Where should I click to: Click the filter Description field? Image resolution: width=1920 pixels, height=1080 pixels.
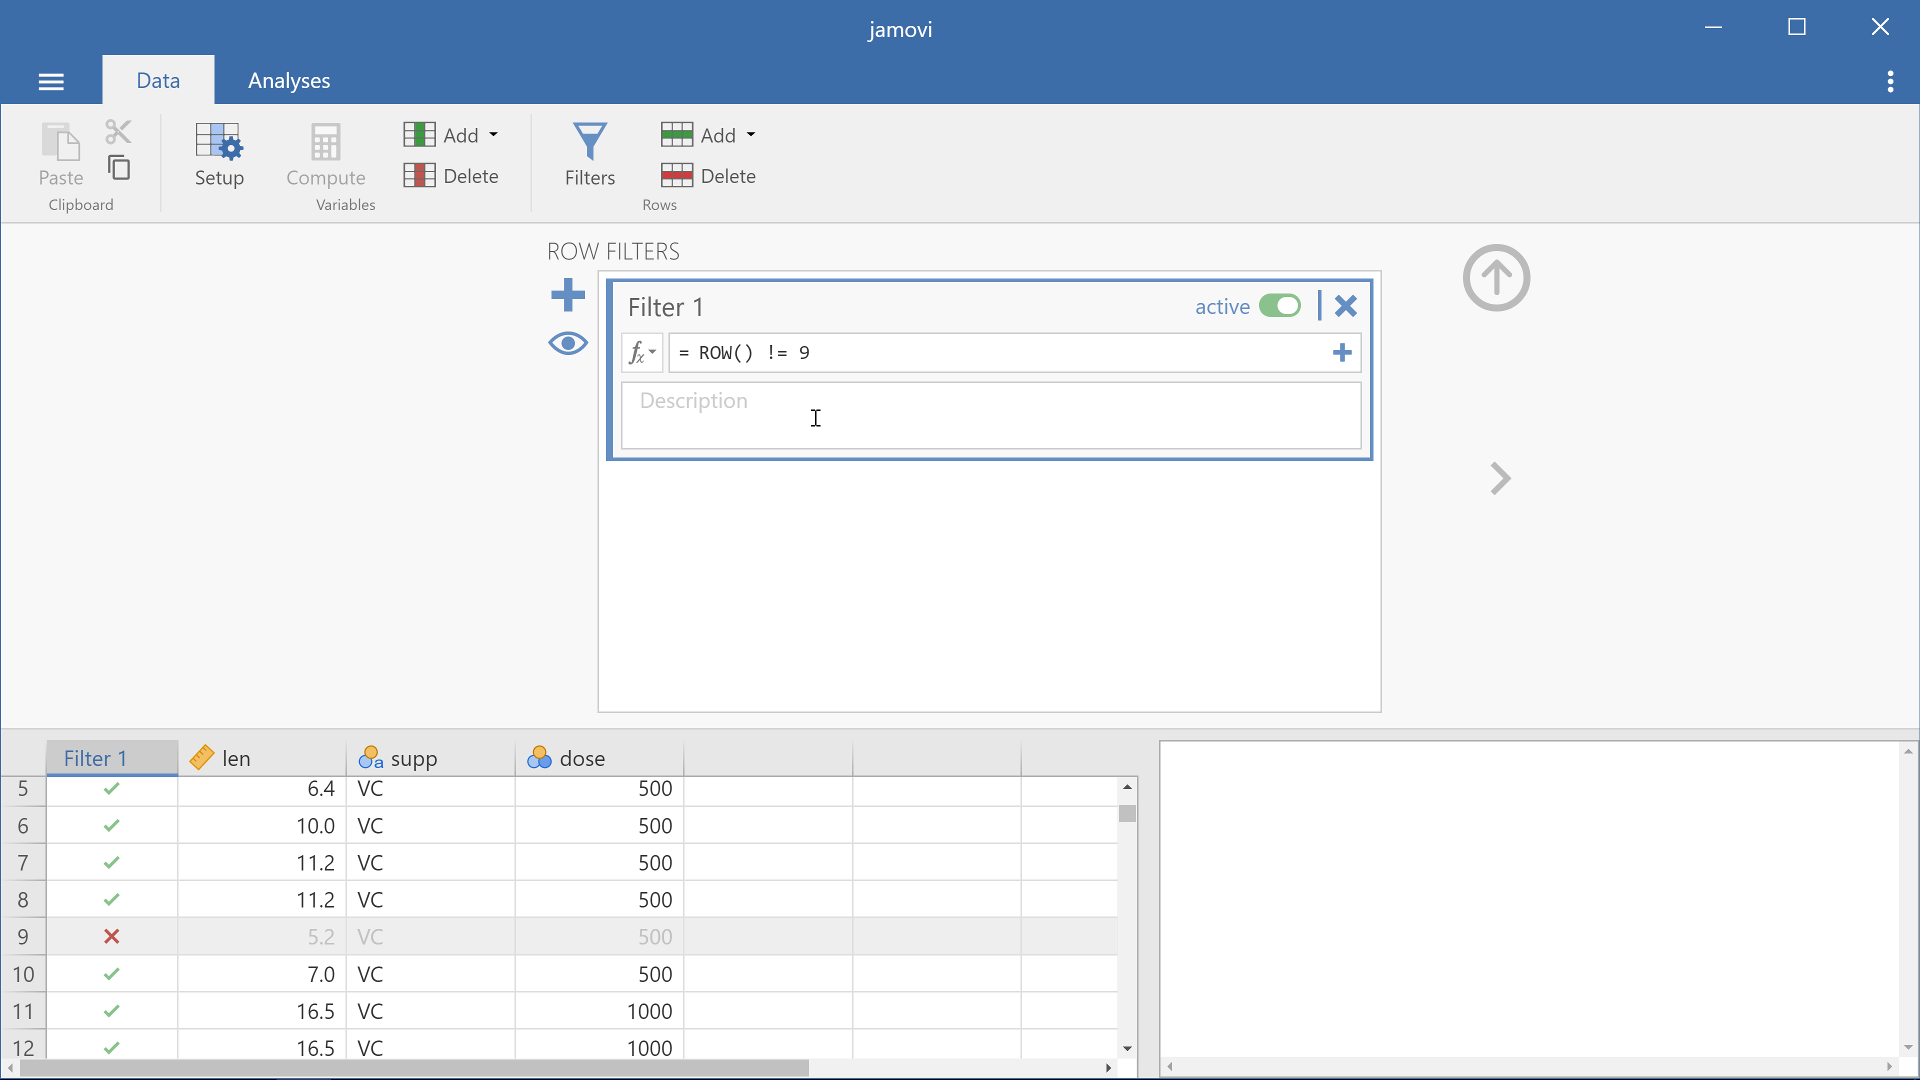tap(991, 415)
